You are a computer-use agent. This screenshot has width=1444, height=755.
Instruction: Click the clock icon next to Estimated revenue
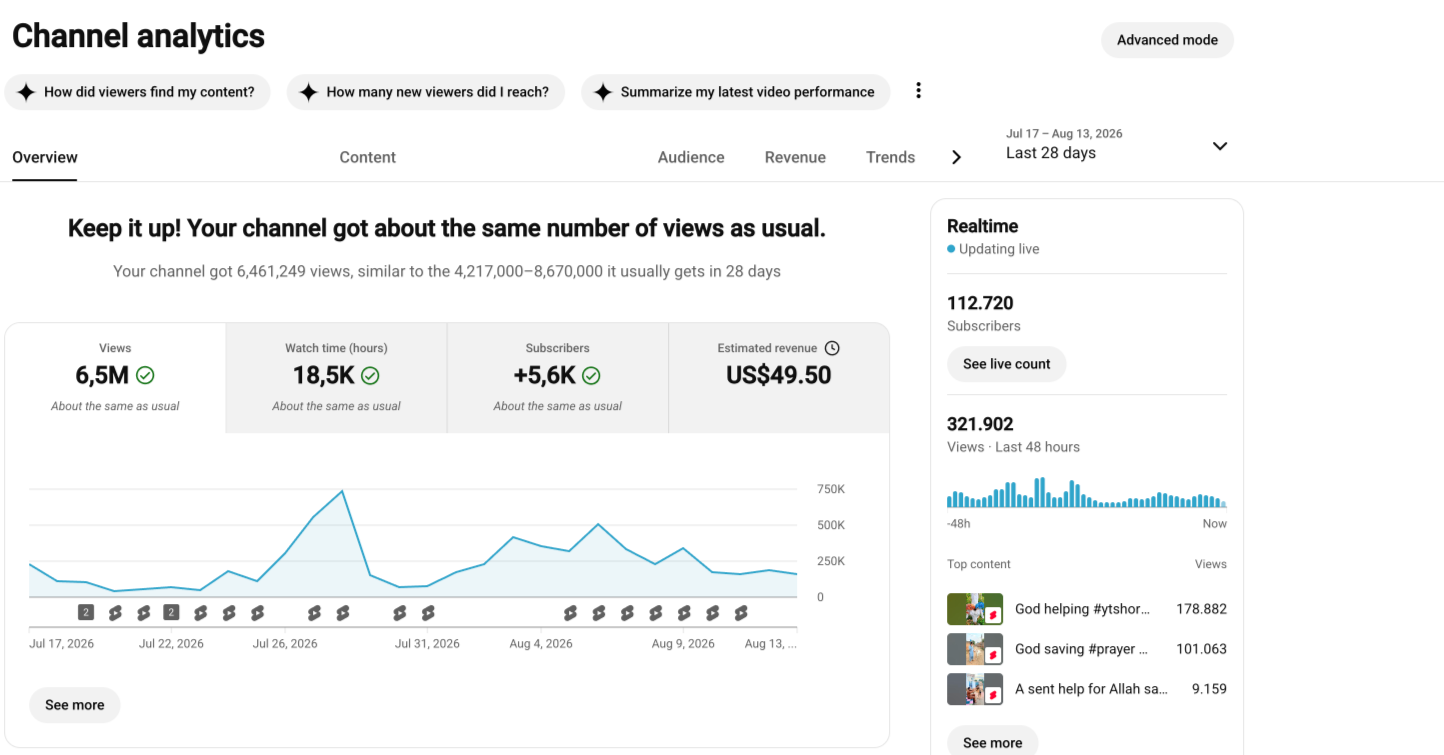832,348
